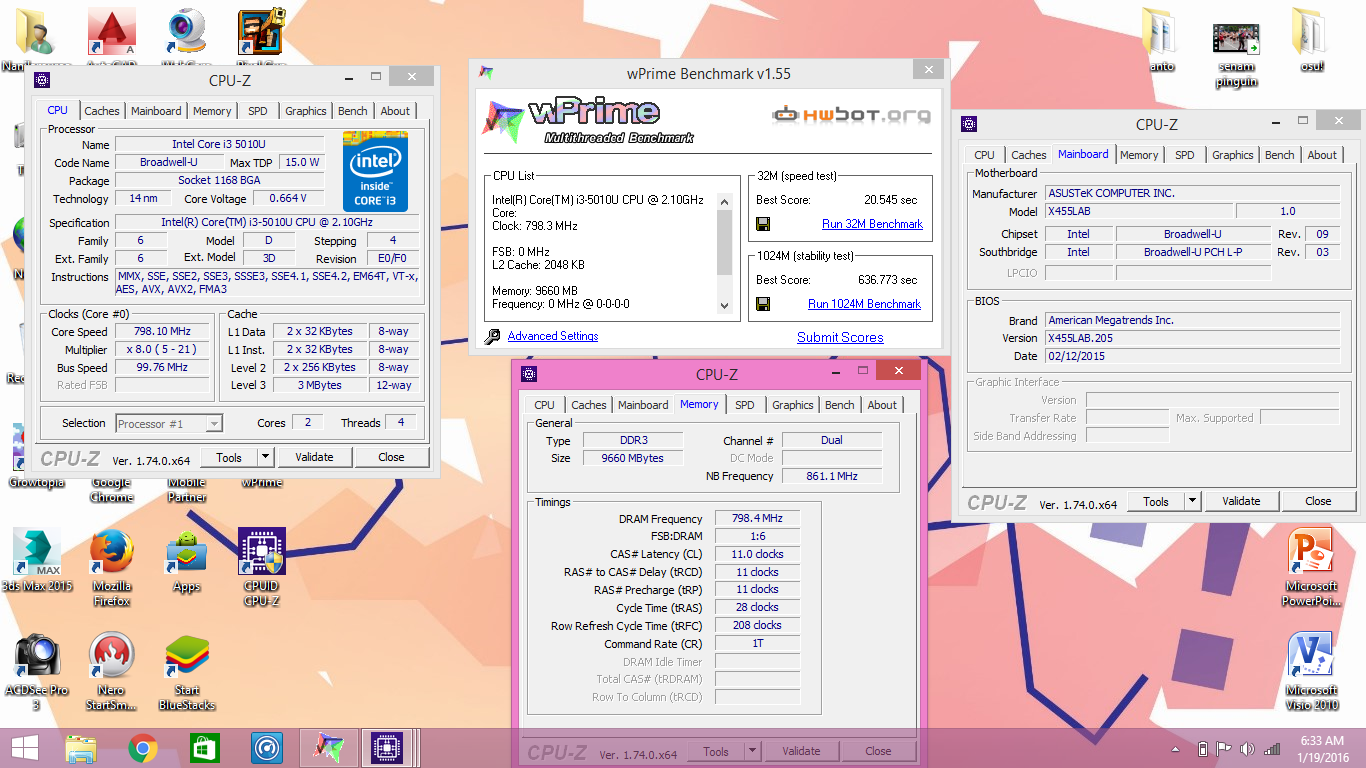Screen dimensions: 1366x768
Task: Open the 3ds Max 2015 desktop shortcut
Action: pyautogui.click(x=37, y=562)
